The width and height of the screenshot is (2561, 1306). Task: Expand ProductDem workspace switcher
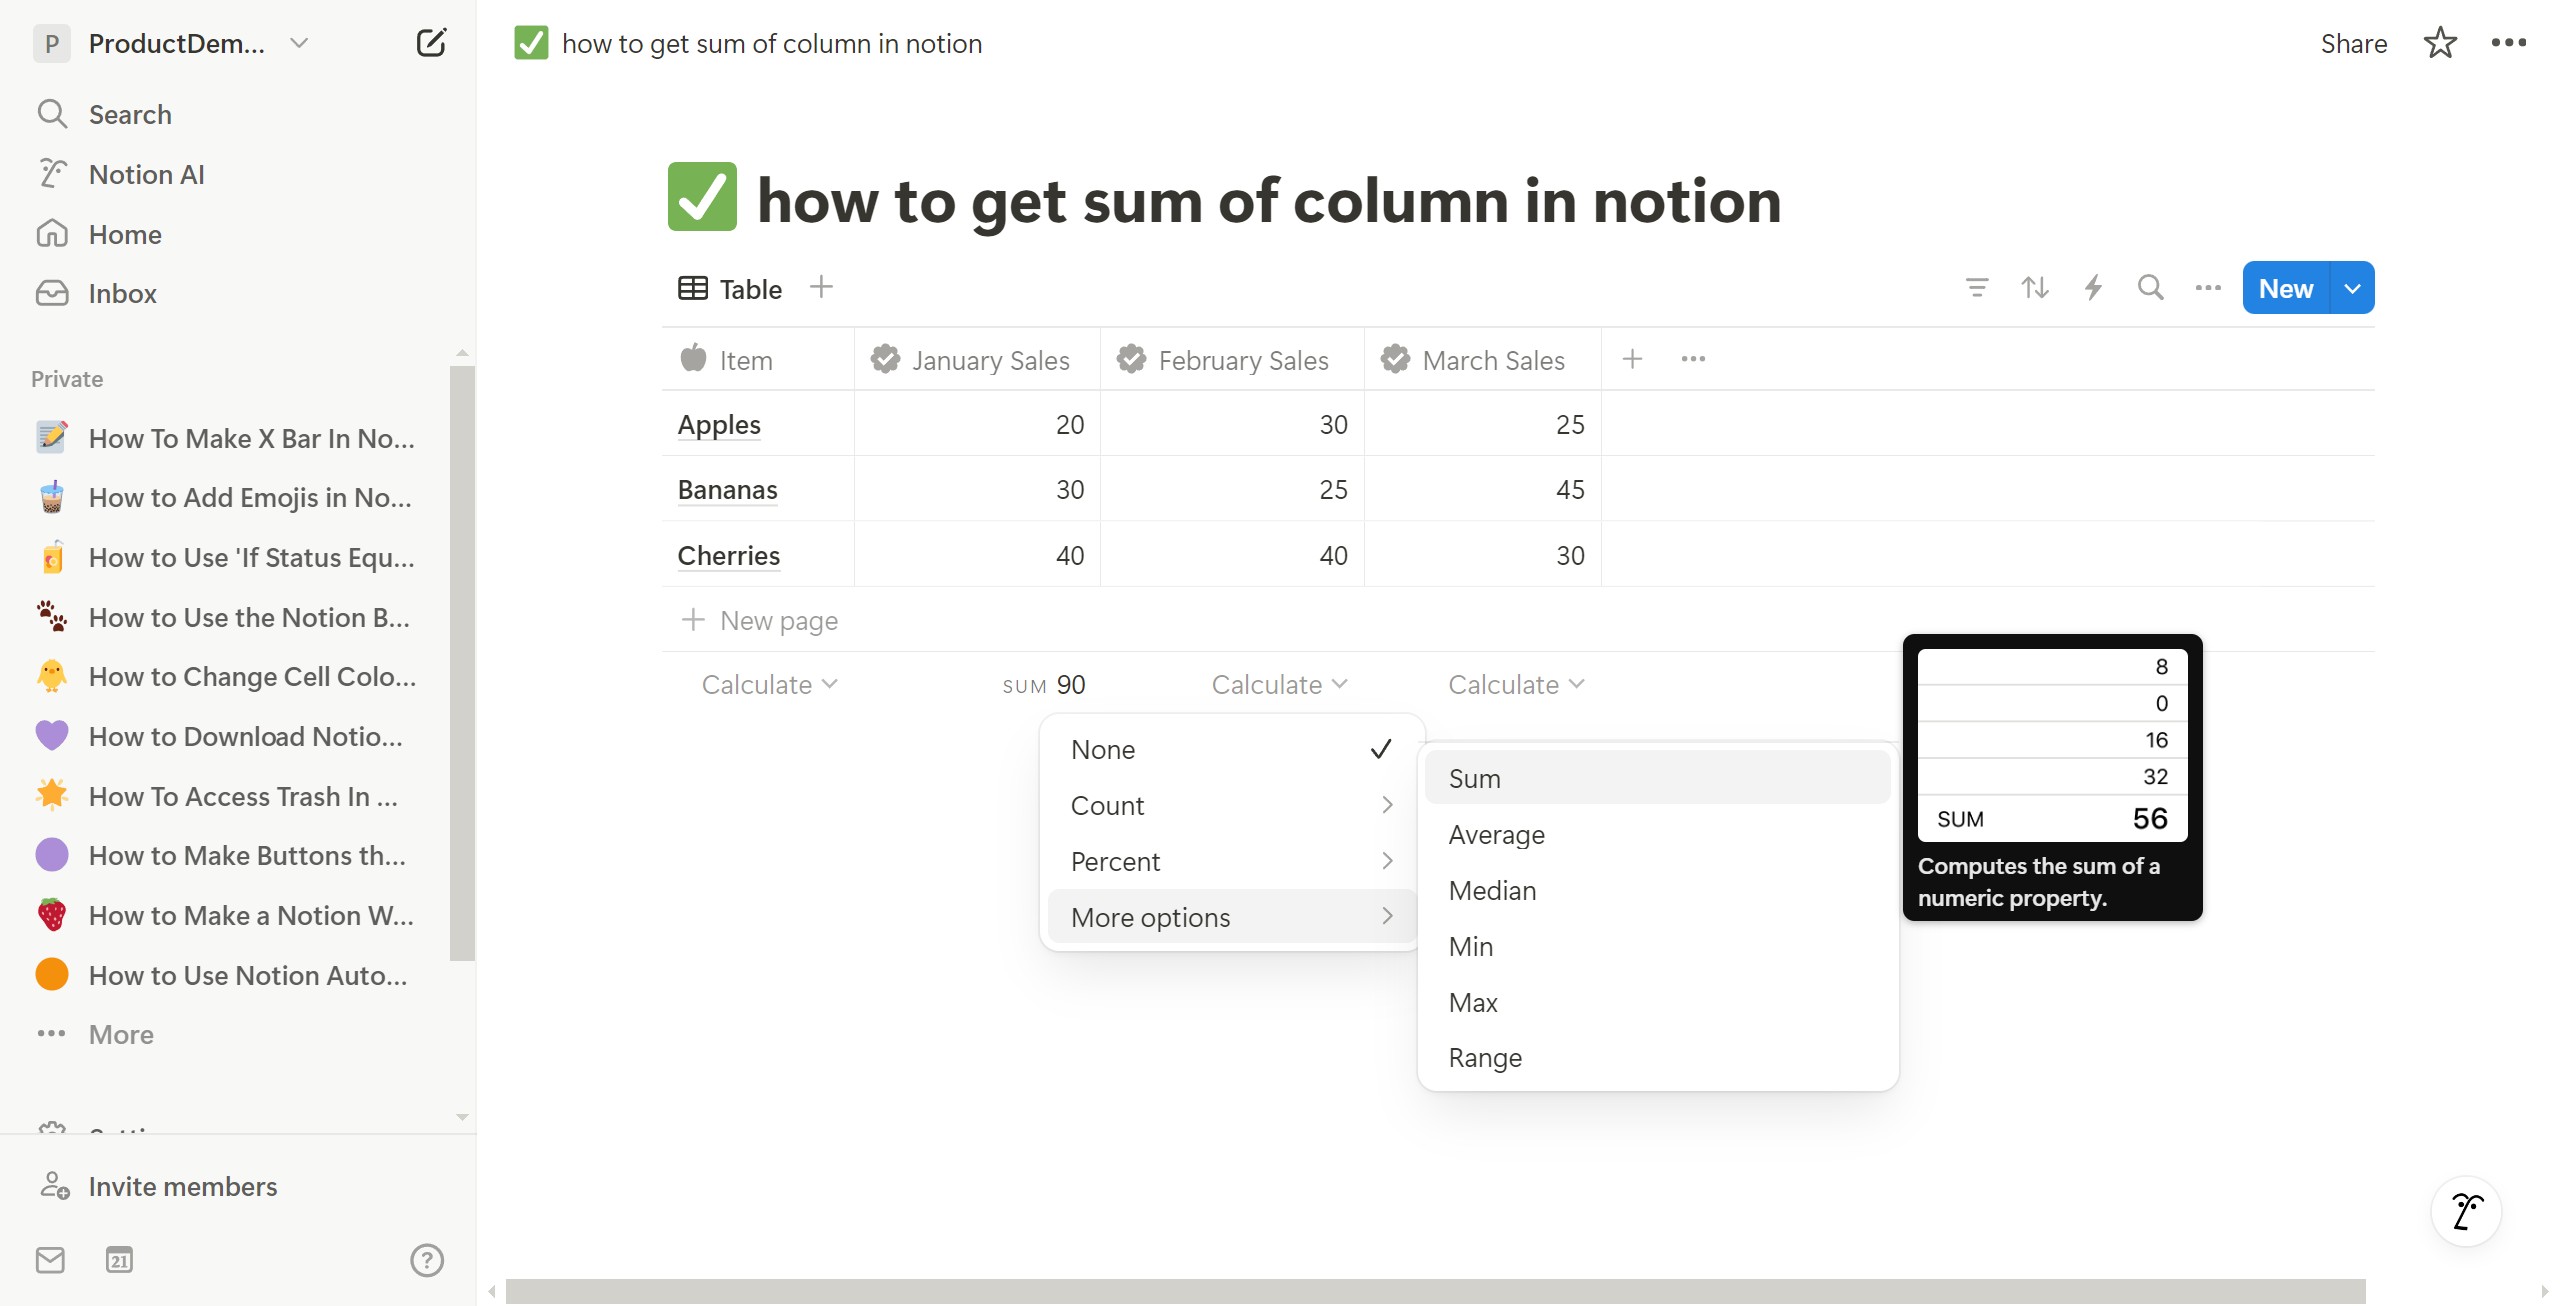pos(298,43)
